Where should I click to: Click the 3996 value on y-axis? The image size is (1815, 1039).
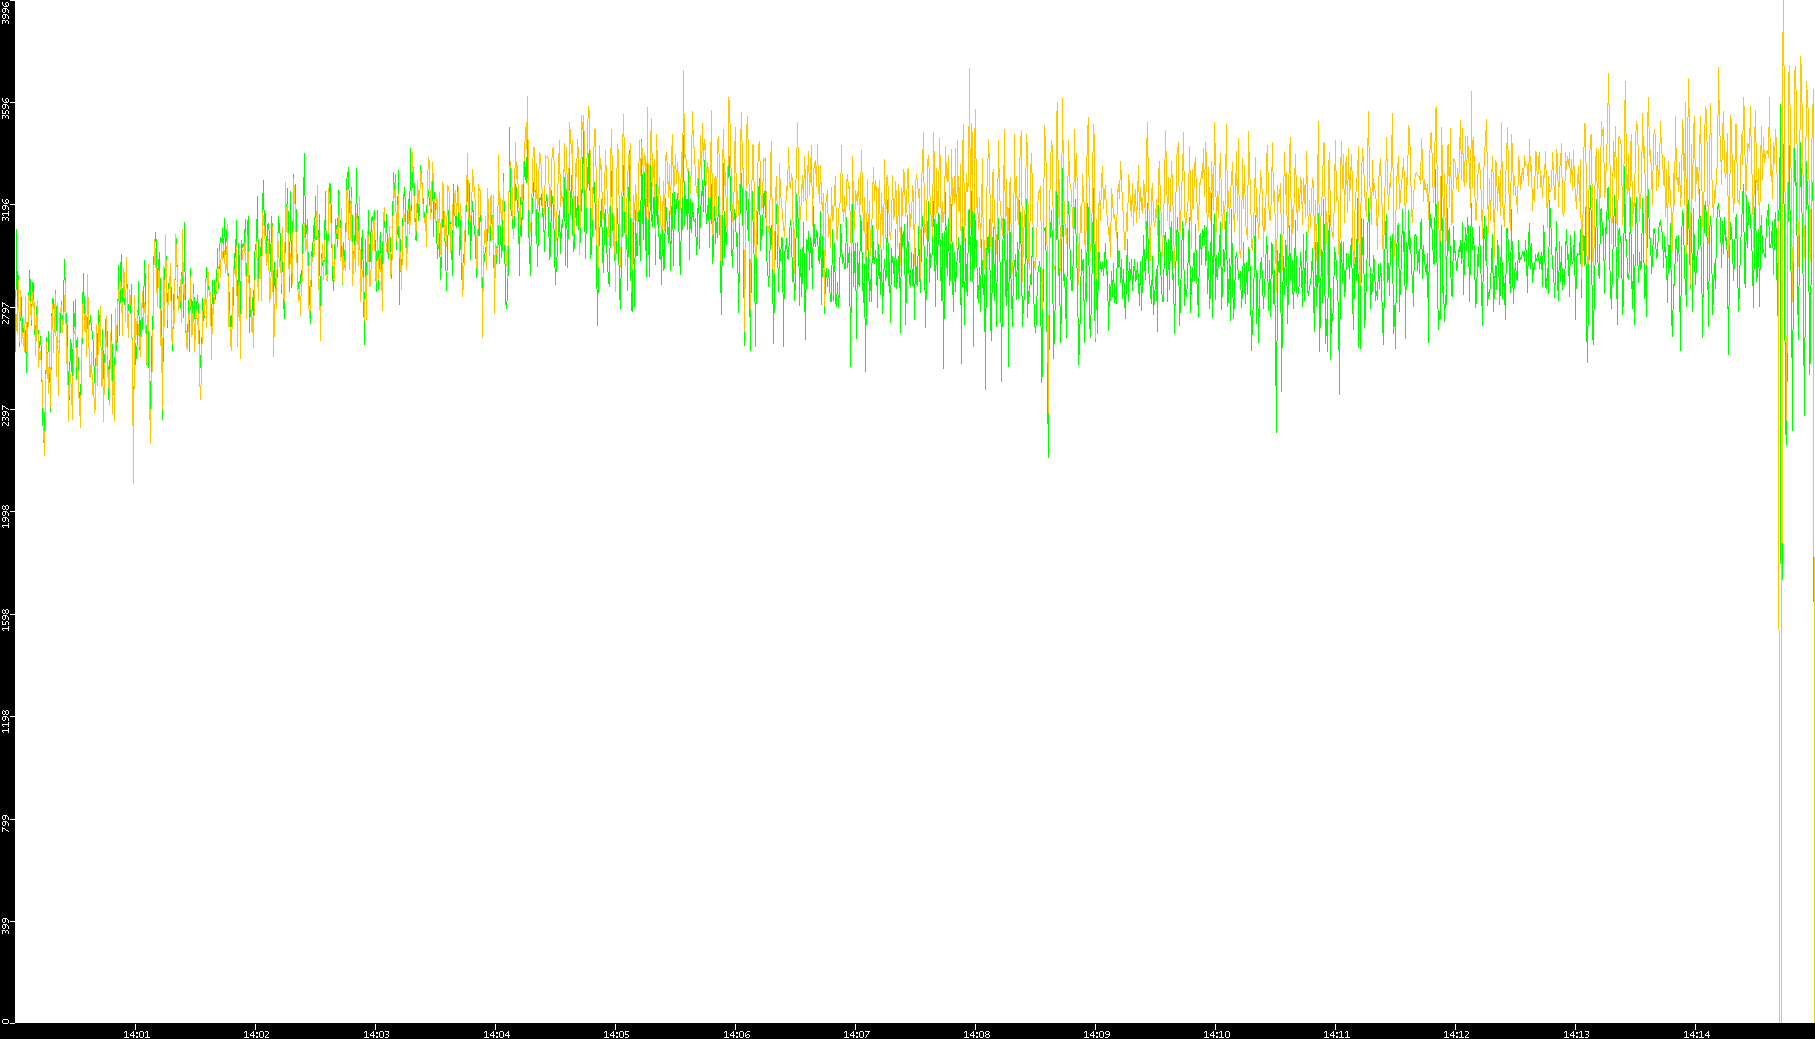pos(6,12)
